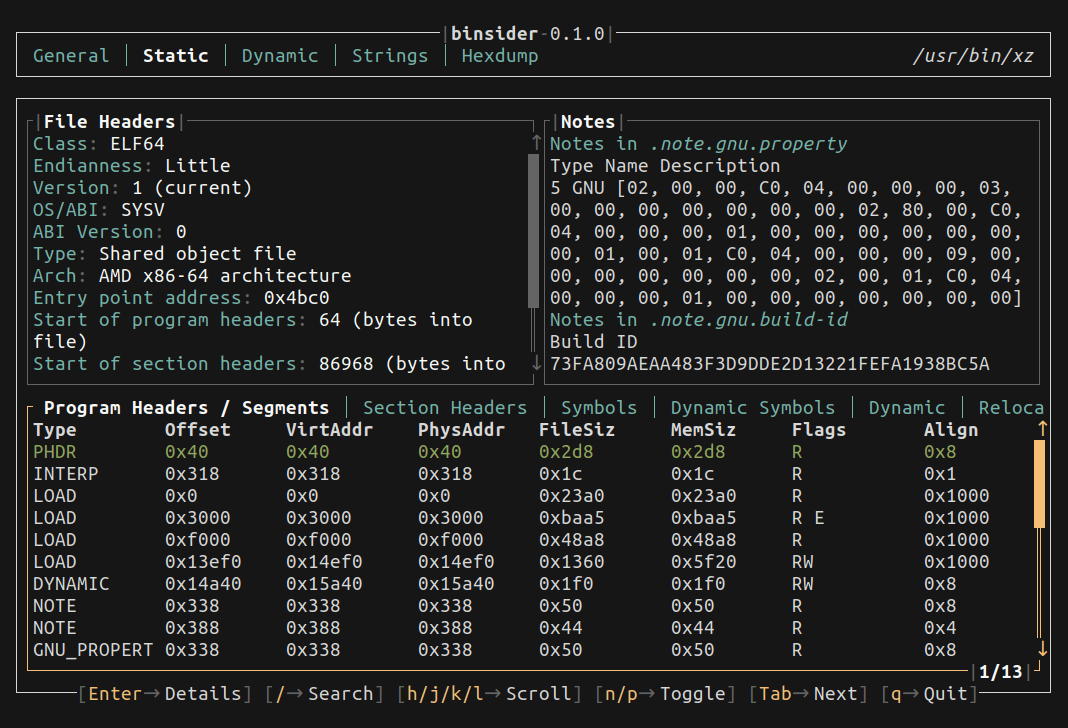The image size is (1068, 728).
Task: Switch to the Symbols tab
Action: pyautogui.click(x=598, y=407)
